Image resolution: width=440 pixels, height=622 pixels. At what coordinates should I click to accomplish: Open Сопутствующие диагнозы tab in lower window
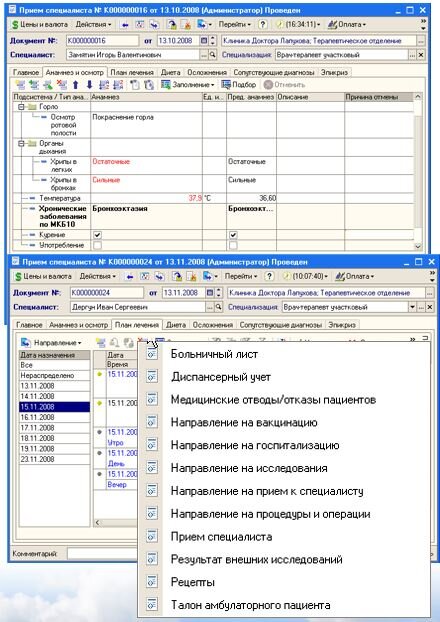point(281,325)
